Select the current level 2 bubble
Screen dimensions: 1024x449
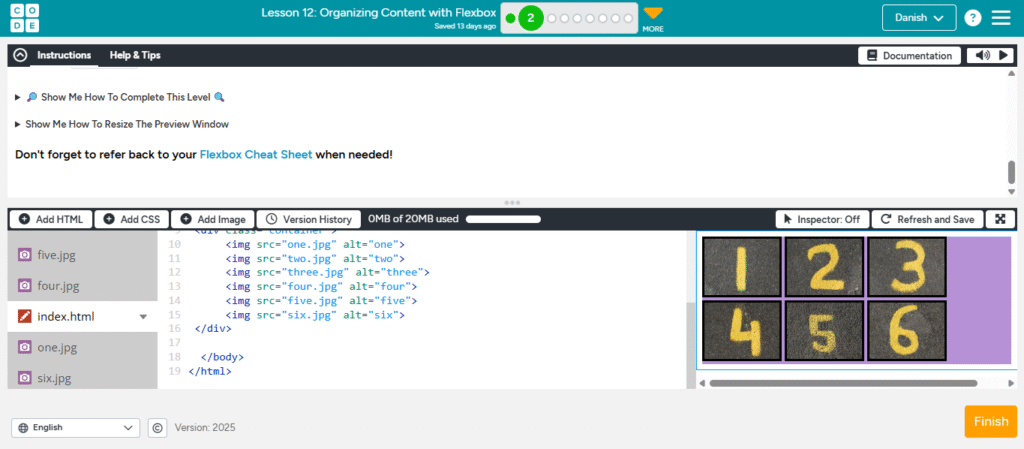pos(530,18)
